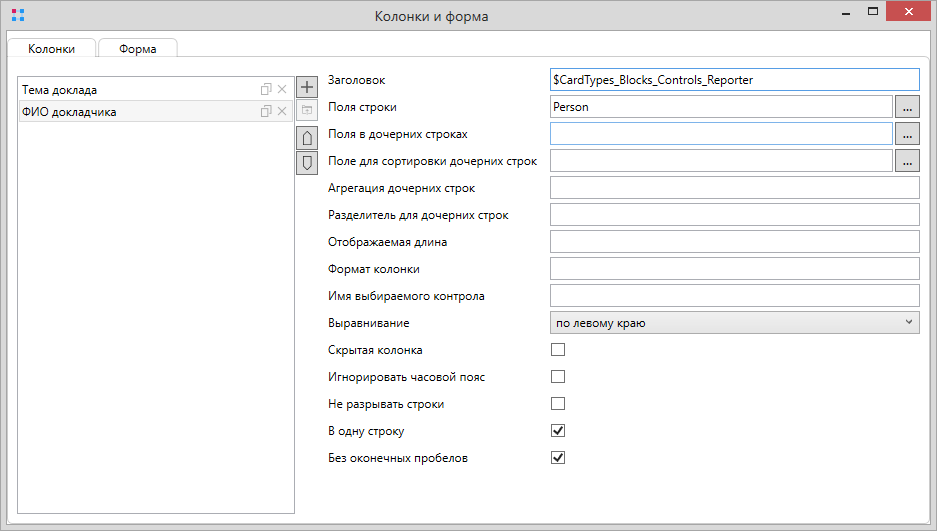Image resolution: width=937 pixels, height=531 pixels.
Task: Open ellipsis for 'Поле для сортировки дочерних строк'
Action: click(x=907, y=160)
